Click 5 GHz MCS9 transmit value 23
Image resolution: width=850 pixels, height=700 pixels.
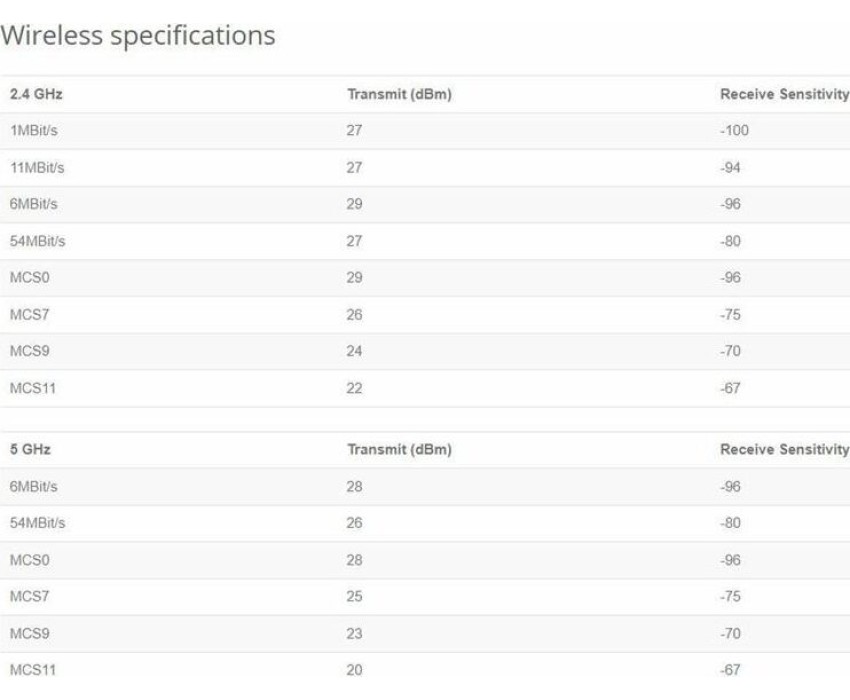(x=355, y=633)
